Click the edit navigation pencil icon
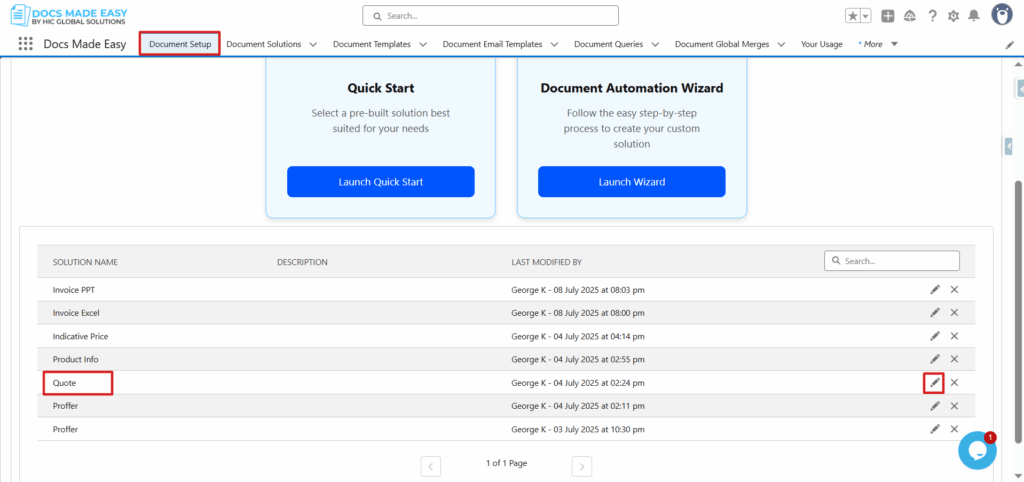The width and height of the screenshot is (1024, 482). click(1010, 45)
